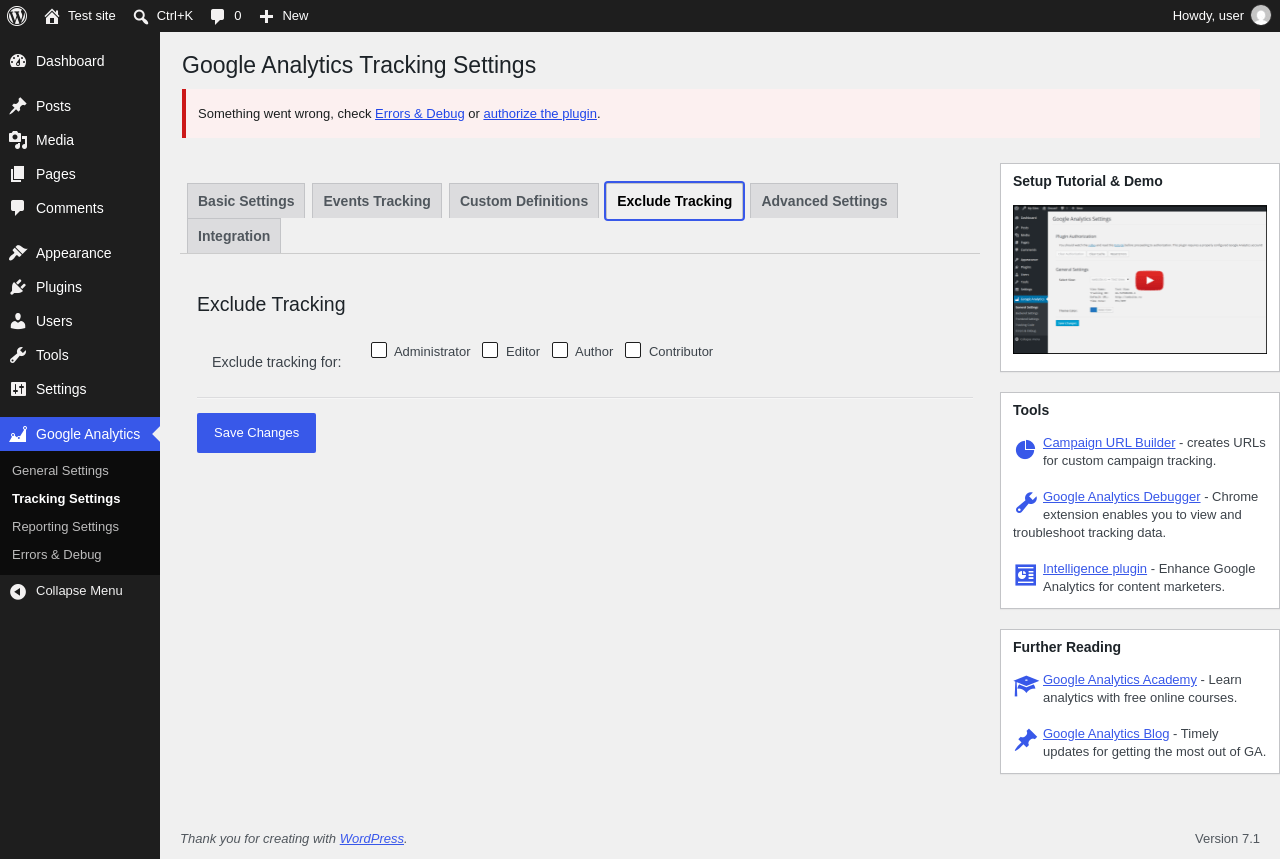Click the Version 7.1 footer text
Viewport: 1280px width, 859px height.
tap(1227, 839)
